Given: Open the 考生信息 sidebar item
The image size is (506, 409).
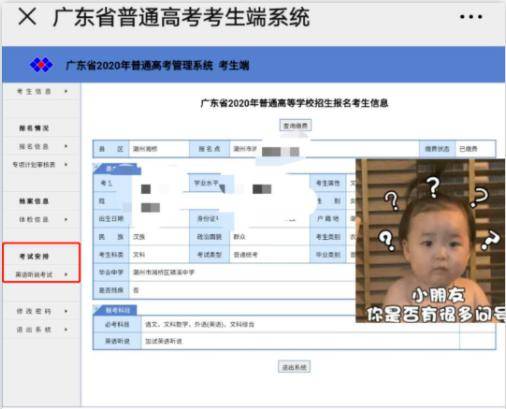Looking at the screenshot, I should (x=34, y=91).
